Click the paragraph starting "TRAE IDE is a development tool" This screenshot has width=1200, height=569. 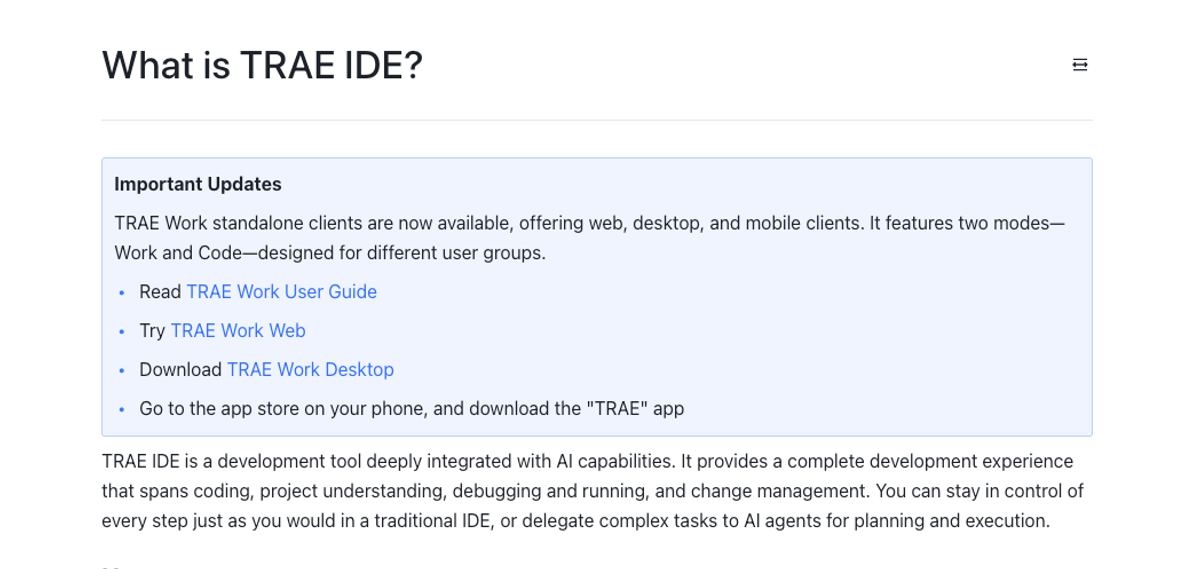tap(593, 491)
